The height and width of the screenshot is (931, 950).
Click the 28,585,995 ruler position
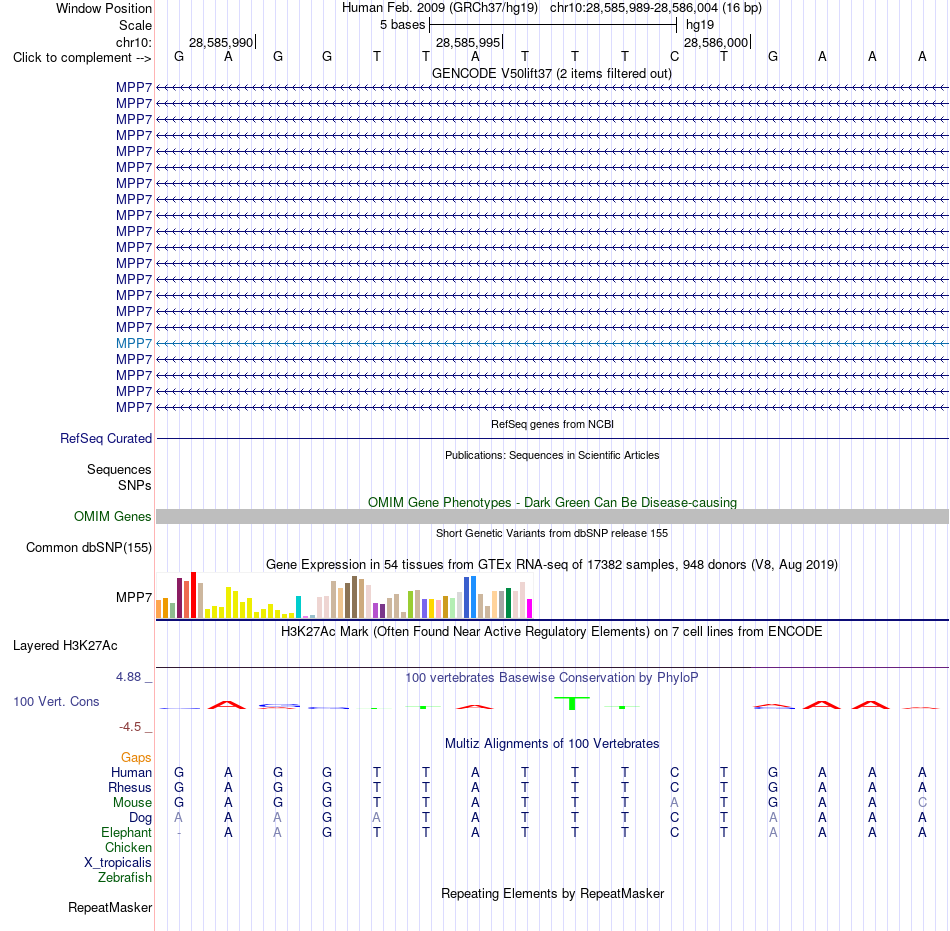pos(468,42)
